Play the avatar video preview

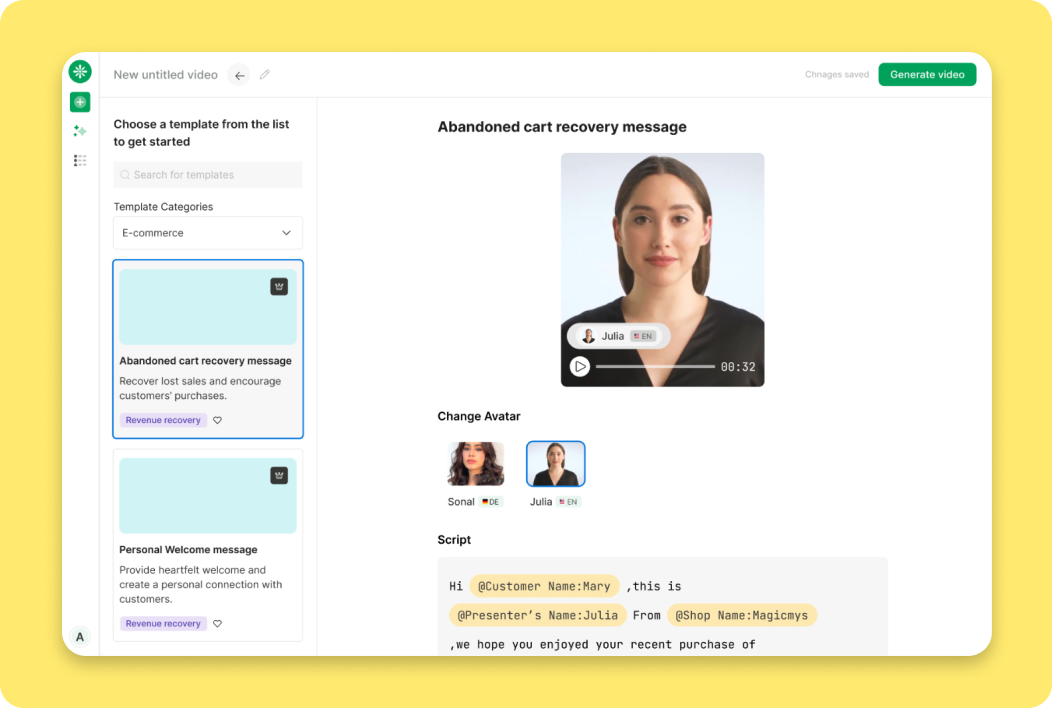click(x=580, y=367)
